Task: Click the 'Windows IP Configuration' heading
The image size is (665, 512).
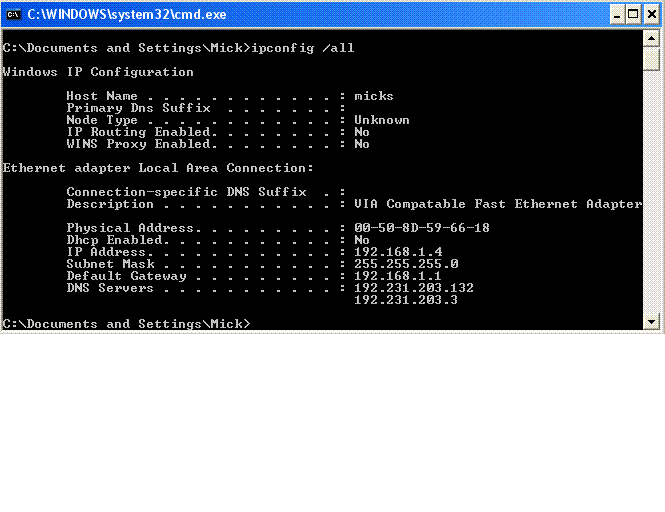Action: coord(98,72)
